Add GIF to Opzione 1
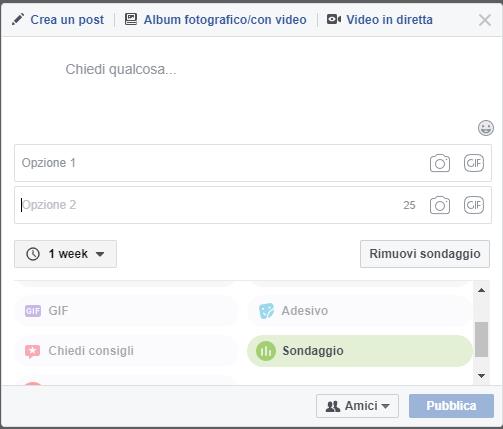Viewport: 503px width, 429px height. coord(474,163)
